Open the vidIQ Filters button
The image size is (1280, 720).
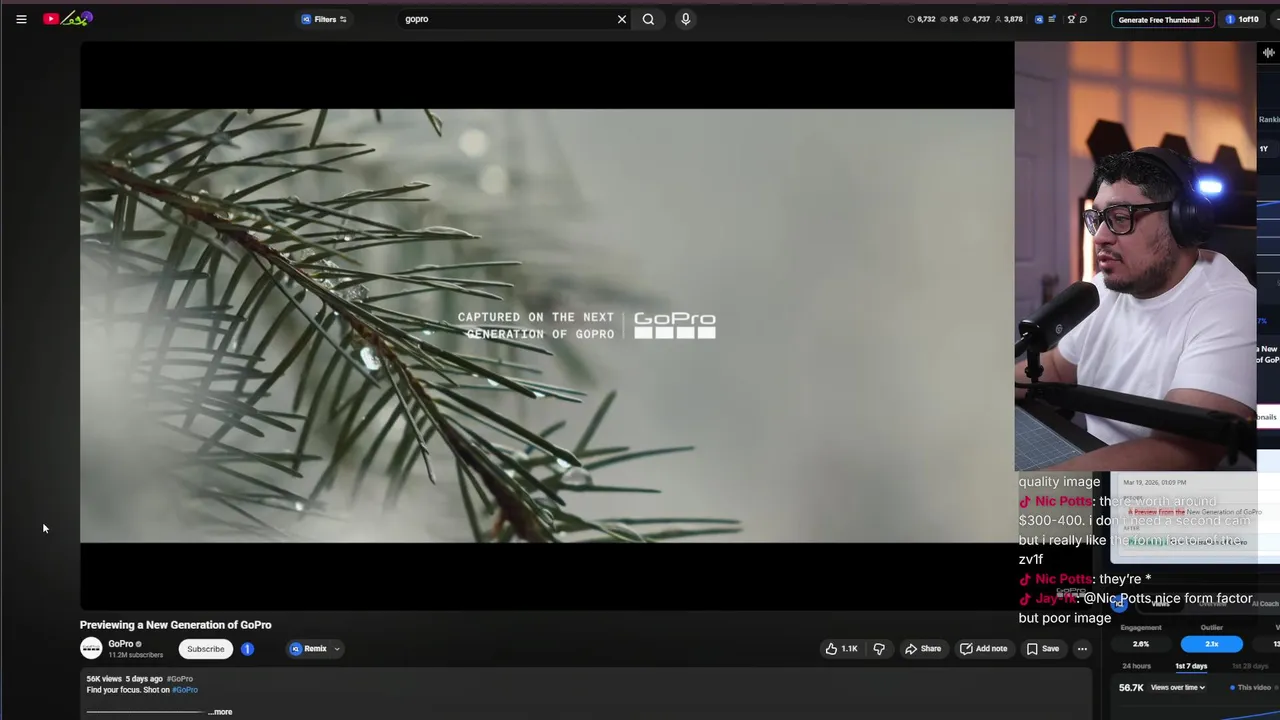tap(324, 19)
